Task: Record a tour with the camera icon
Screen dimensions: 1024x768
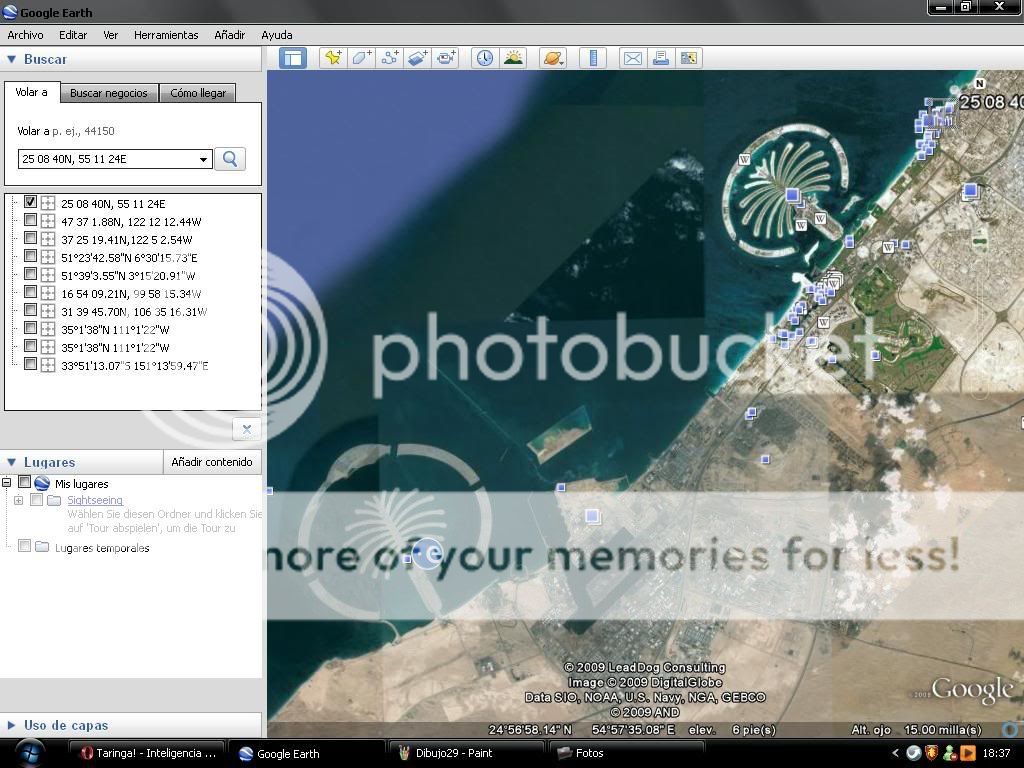Action: pyautogui.click(x=446, y=58)
